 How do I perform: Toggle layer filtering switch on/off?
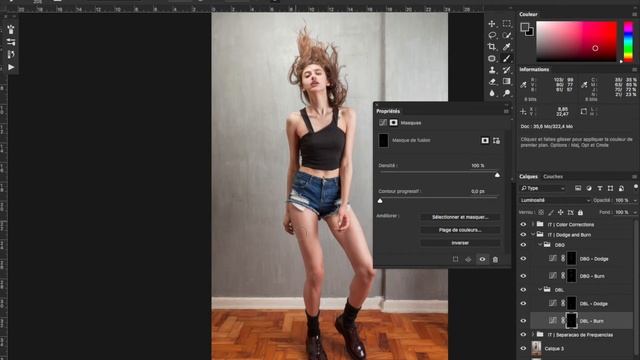(x=636, y=187)
